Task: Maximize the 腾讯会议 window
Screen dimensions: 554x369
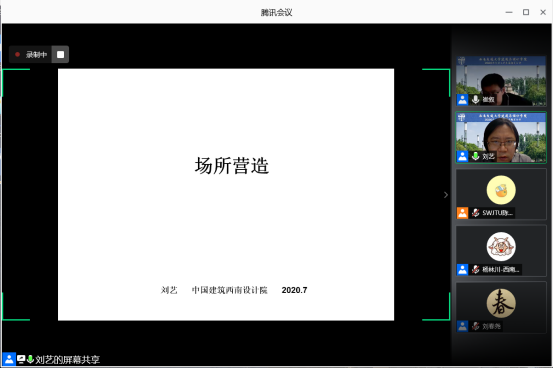Action: coord(526,12)
